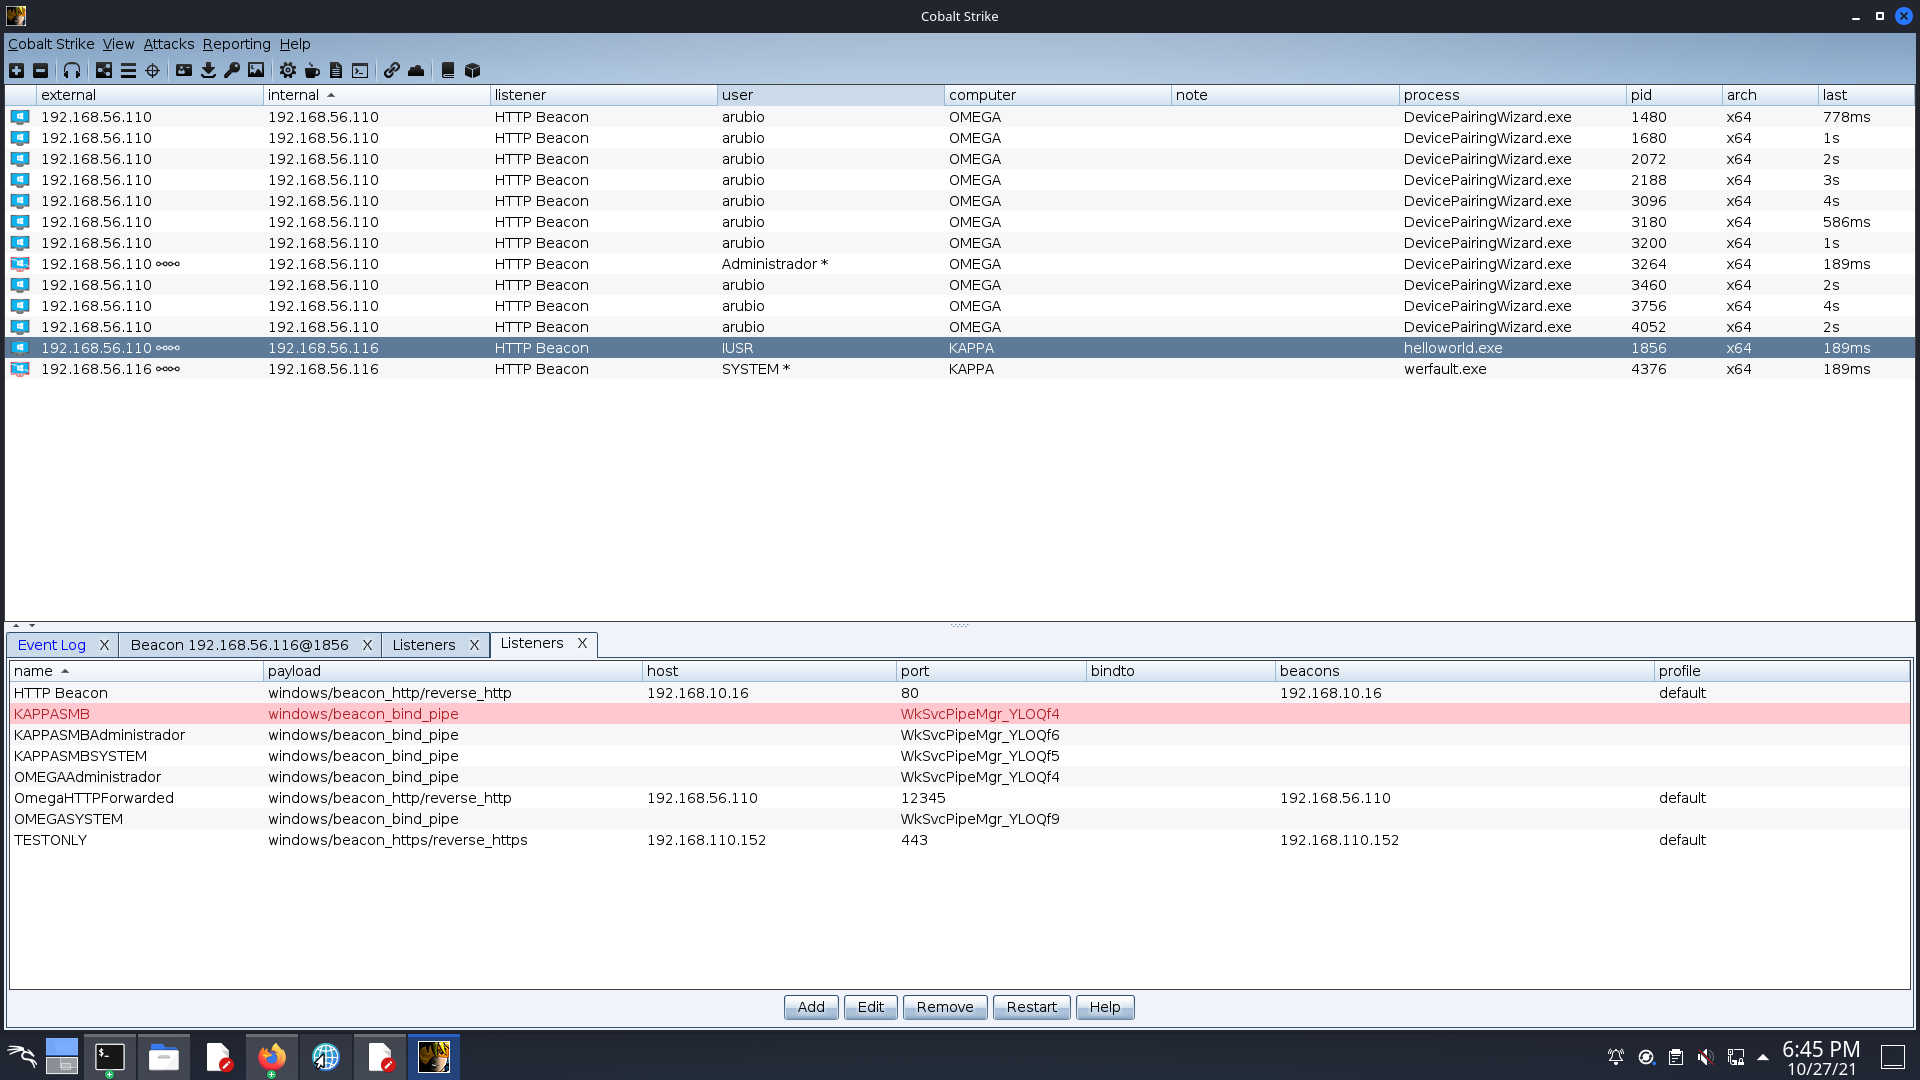Sort sessions by process column
Viewport: 1920px width, 1080px height.
point(1513,95)
